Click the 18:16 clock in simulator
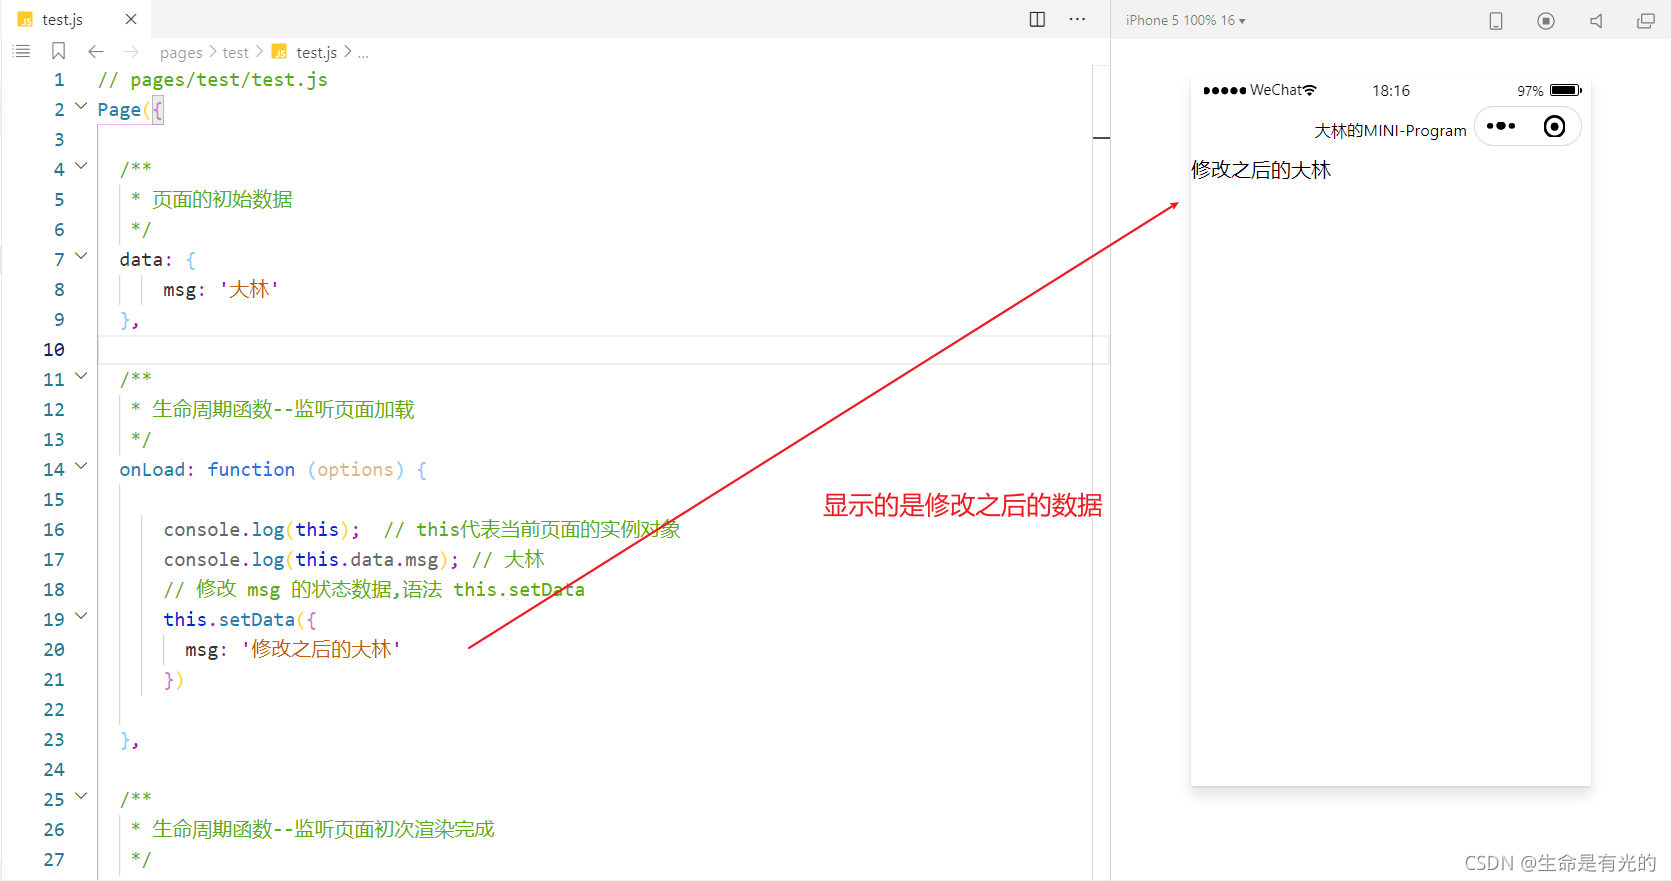 [x=1391, y=90]
